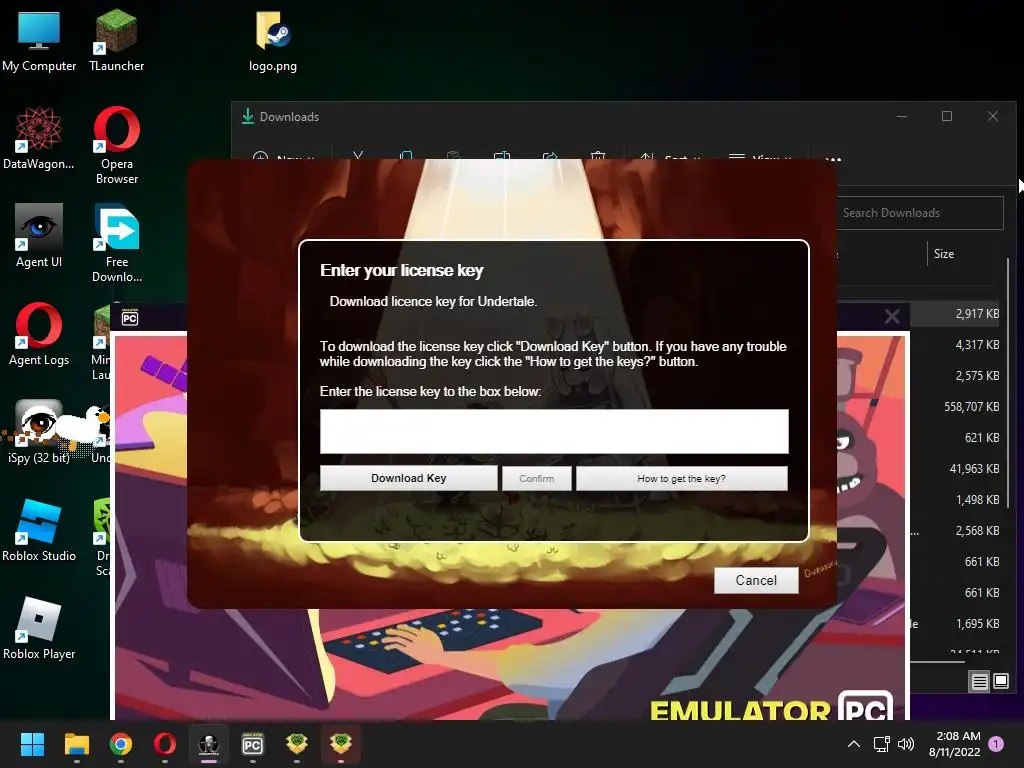Screen dimensions: 1024x768
Task: Click the highlighted green package taskbar icon
Action: tap(341, 744)
